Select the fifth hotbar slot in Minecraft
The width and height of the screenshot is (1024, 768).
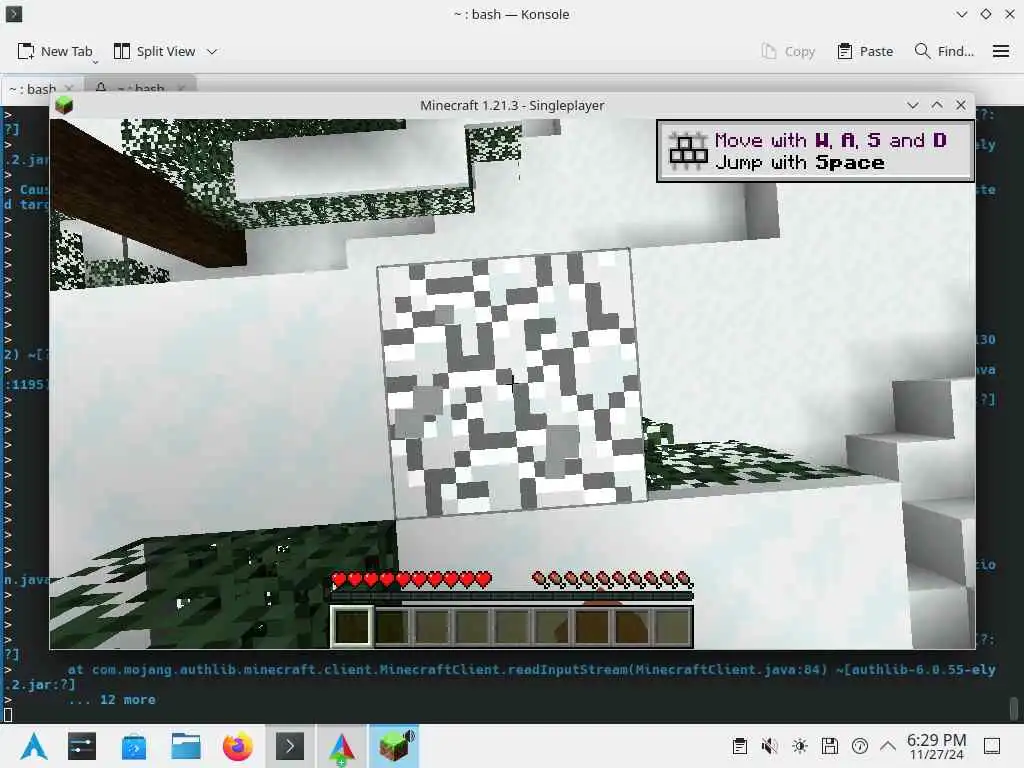(x=512, y=626)
